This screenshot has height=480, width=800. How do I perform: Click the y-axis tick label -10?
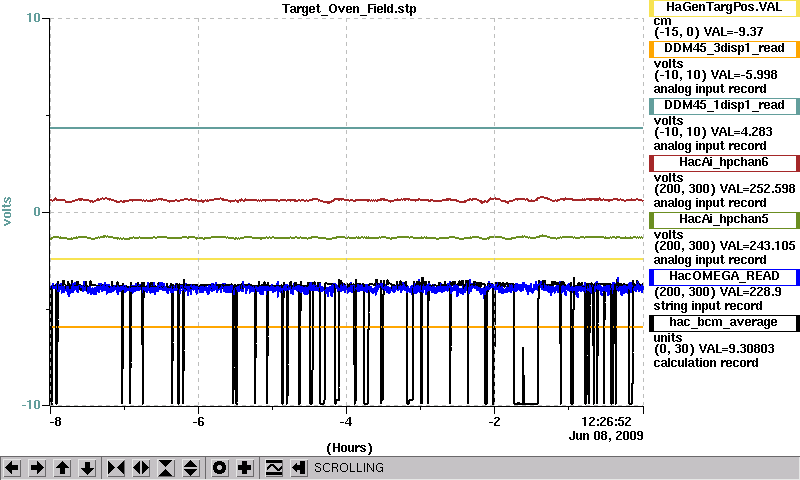tap(31, 405)
